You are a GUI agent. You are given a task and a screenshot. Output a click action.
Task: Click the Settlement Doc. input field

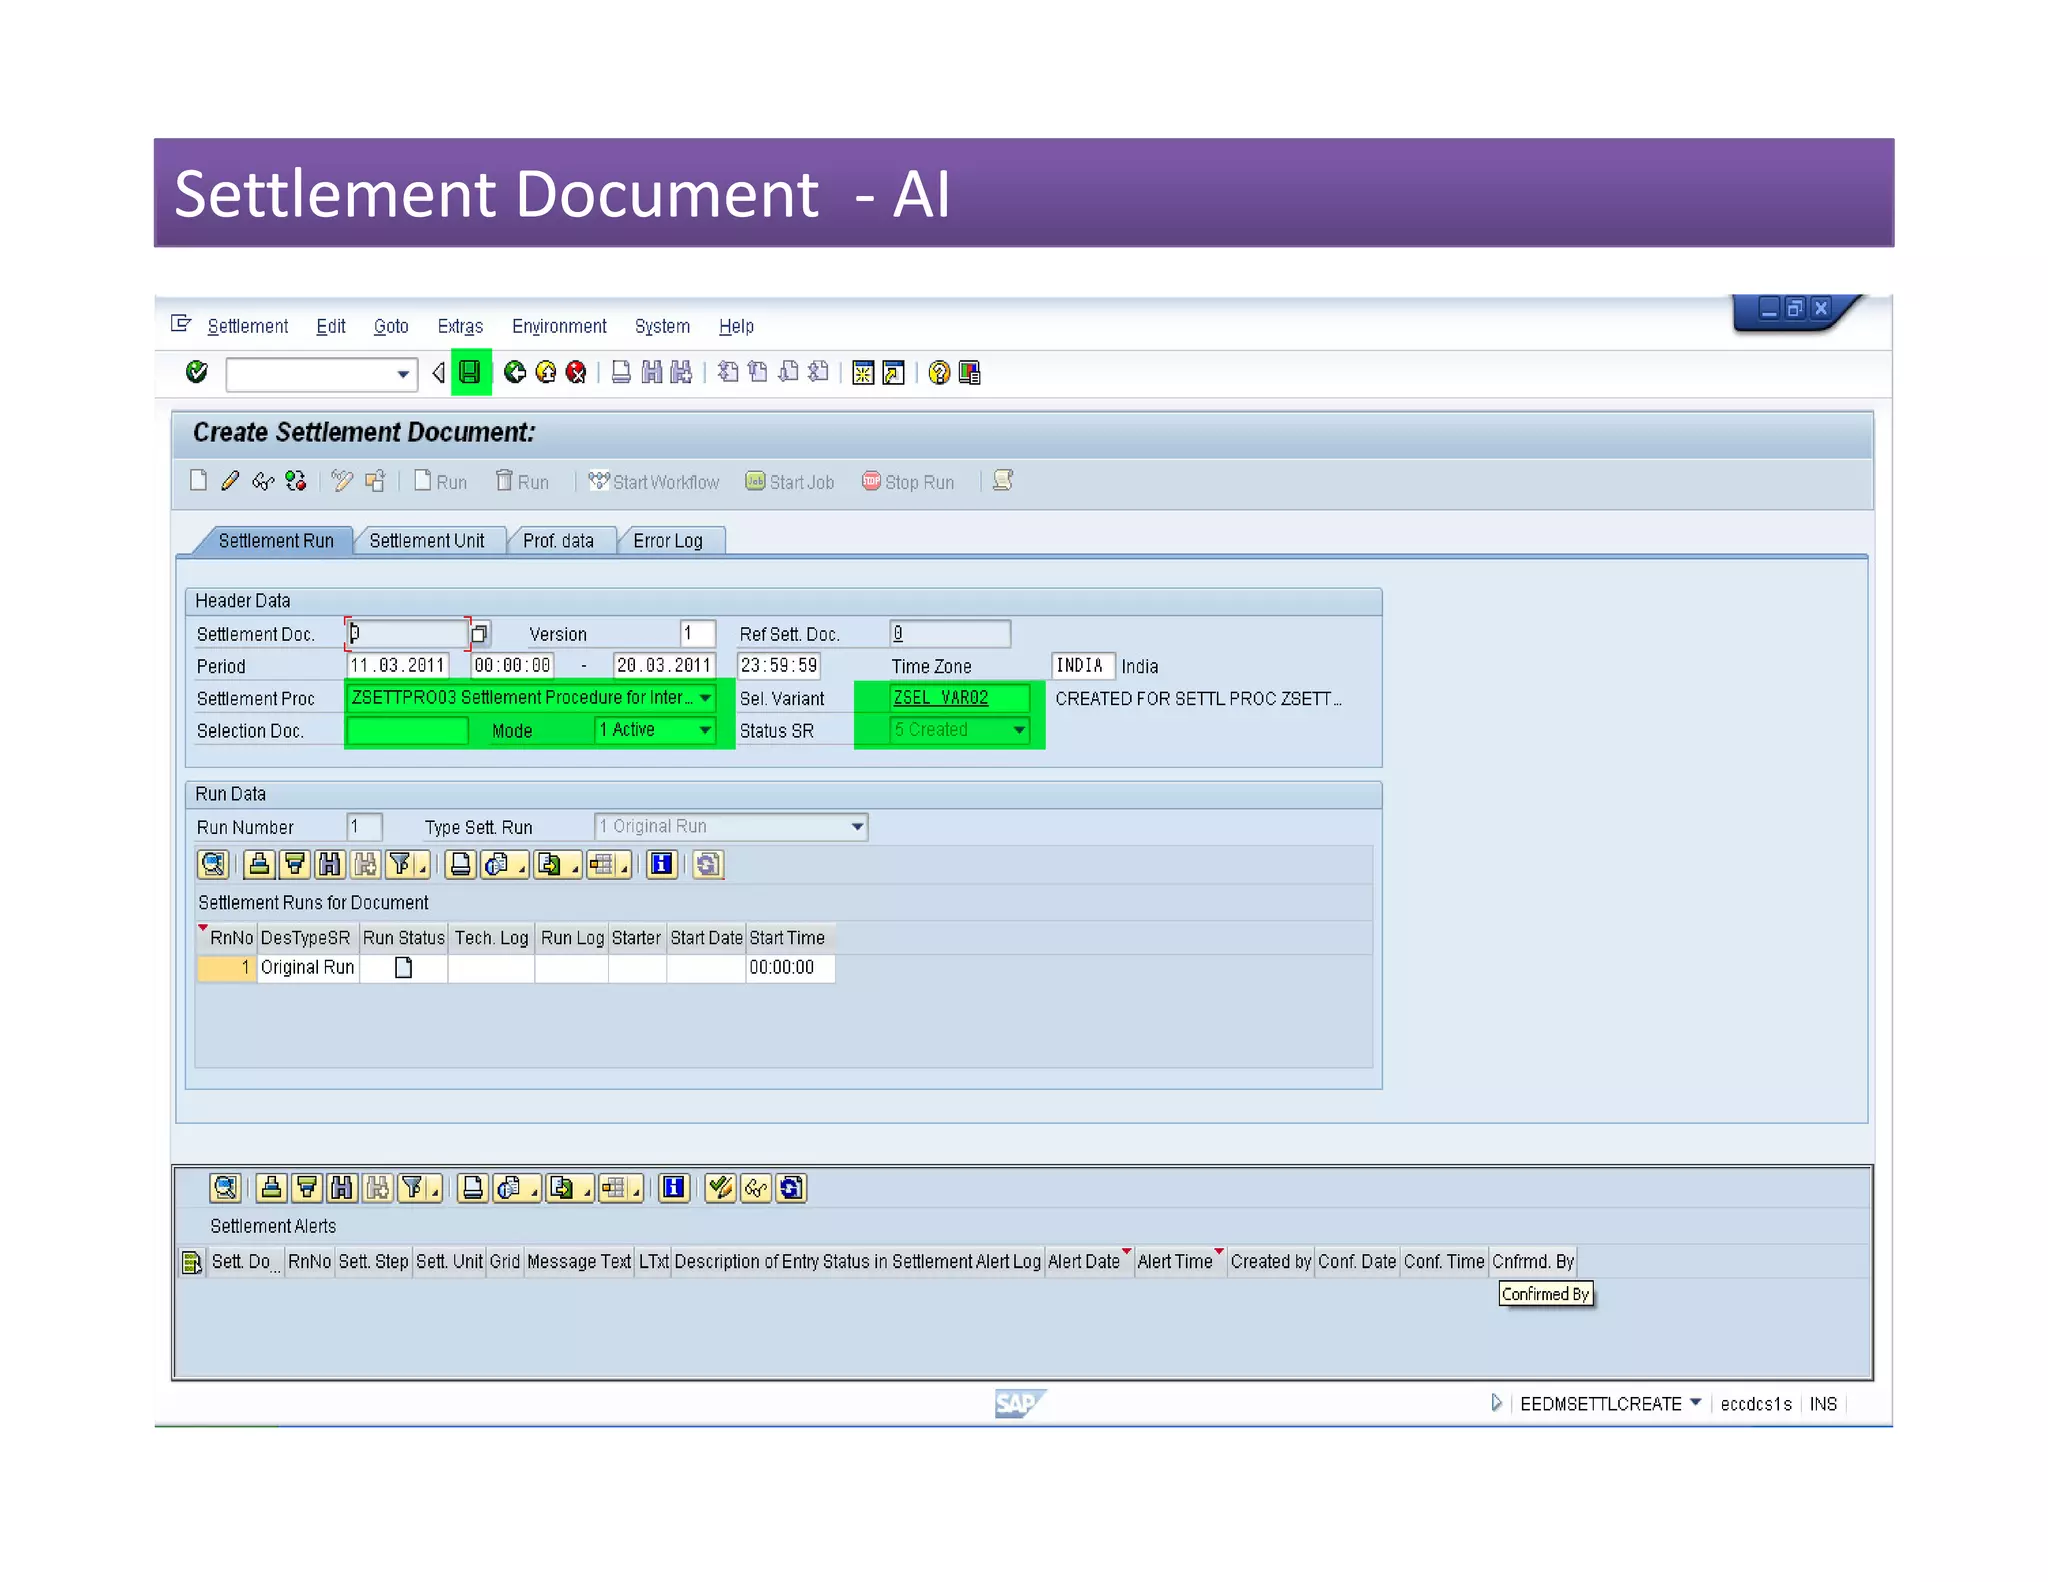pos(407,634)
